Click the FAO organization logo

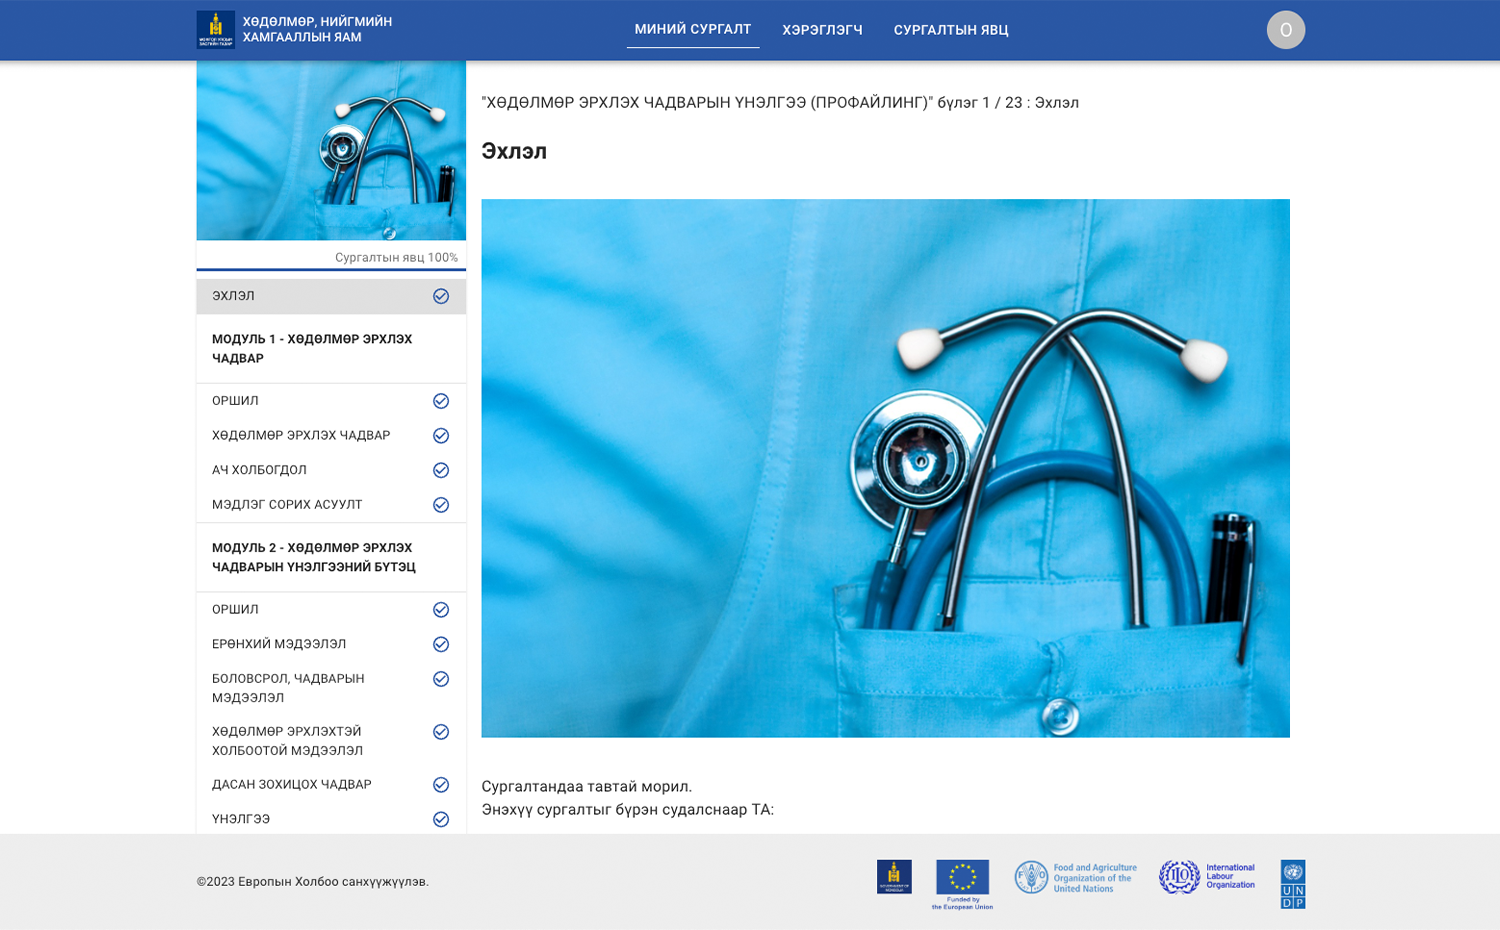coord(1075,878)
